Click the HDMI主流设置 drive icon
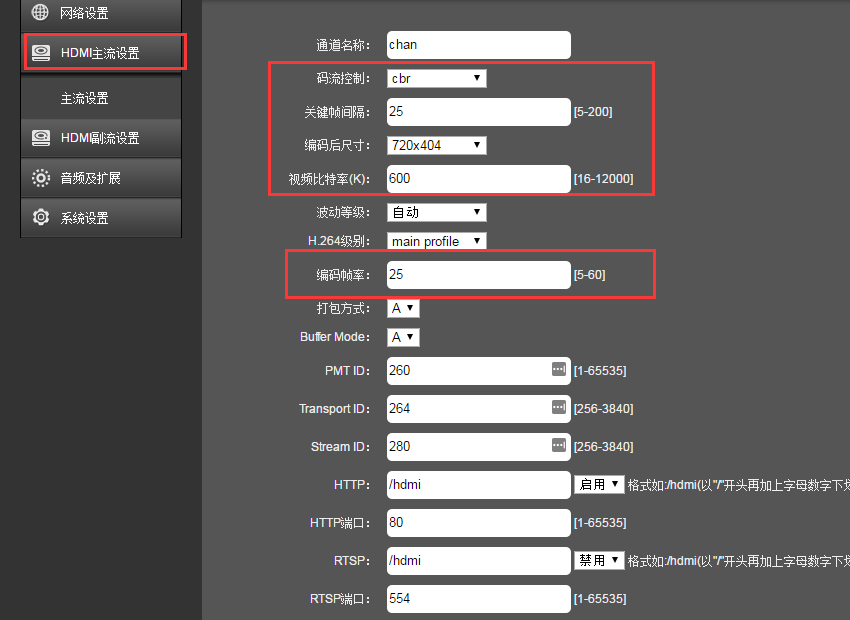 41,53
